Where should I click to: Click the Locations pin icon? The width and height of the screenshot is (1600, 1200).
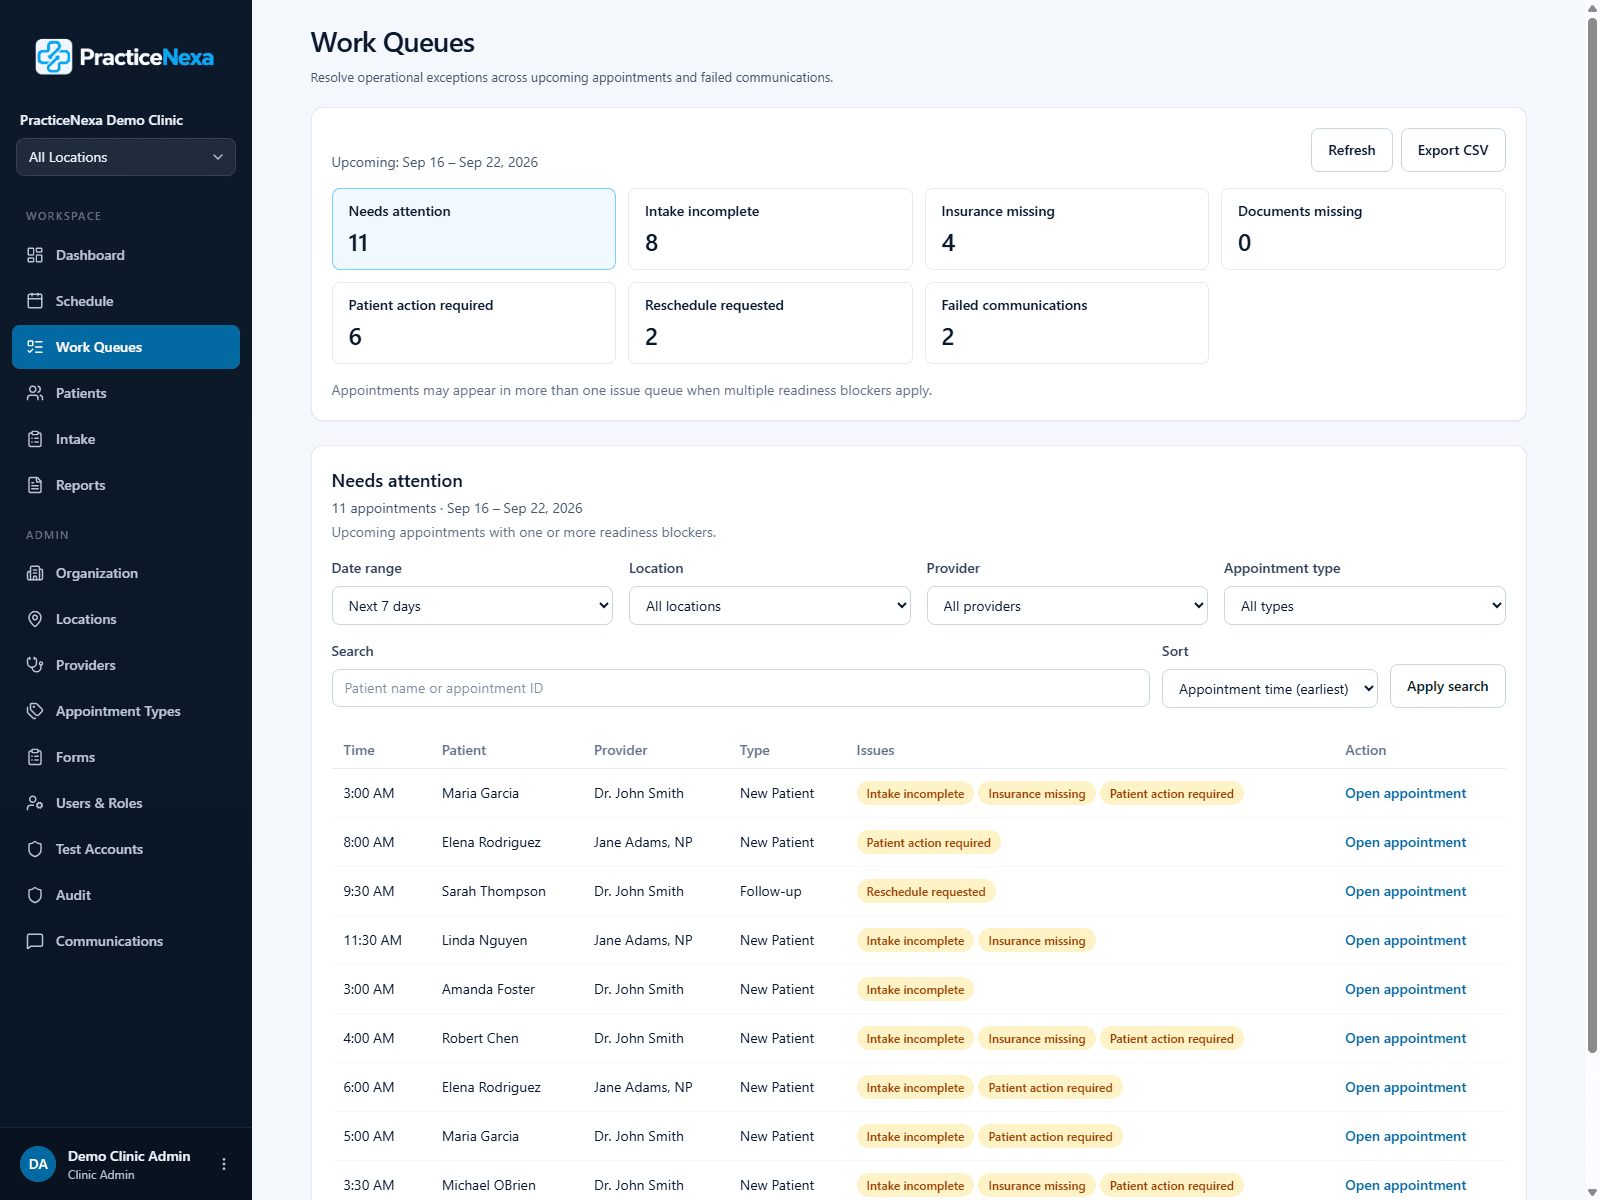pos(35,619)
